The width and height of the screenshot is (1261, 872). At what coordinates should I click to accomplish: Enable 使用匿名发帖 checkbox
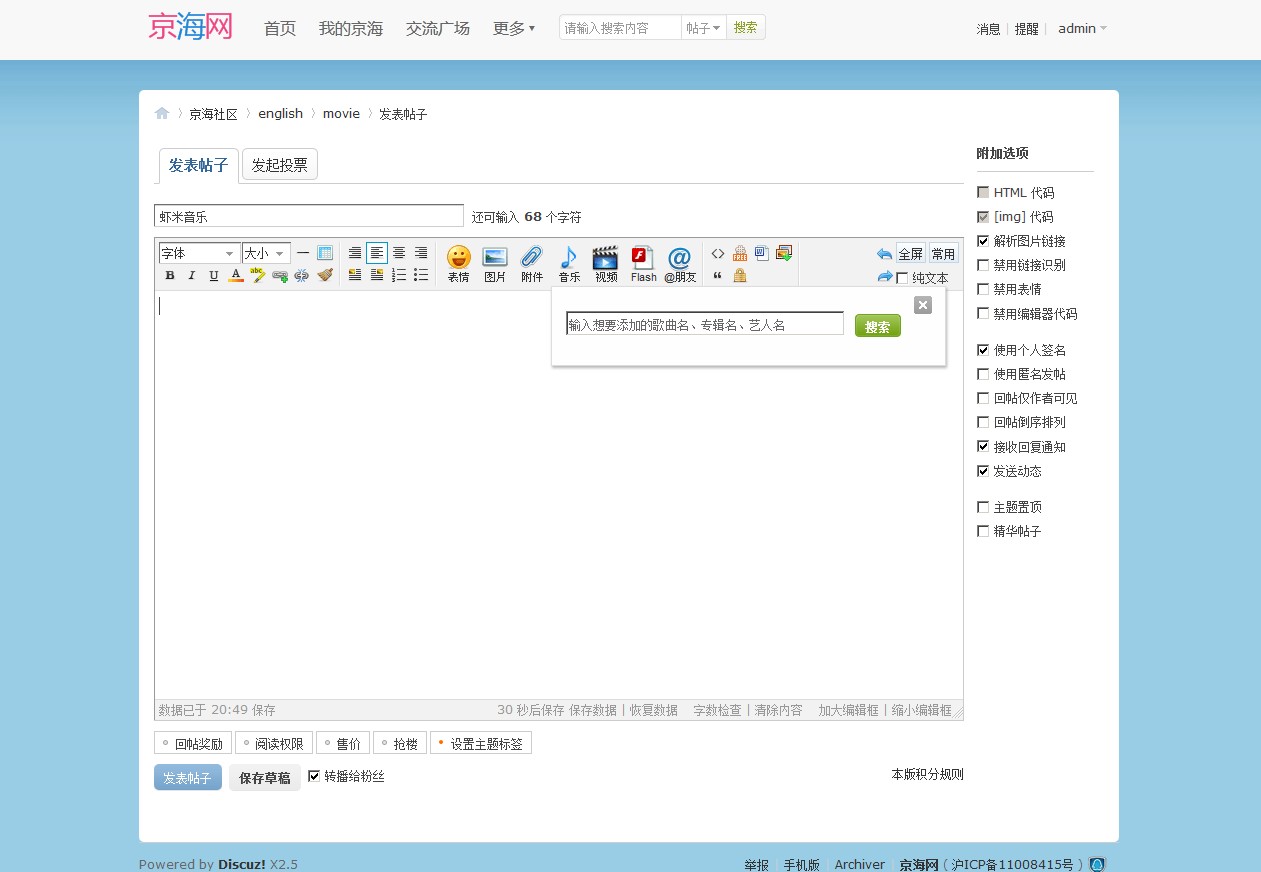pyautogui.click(x=983, y=374)
